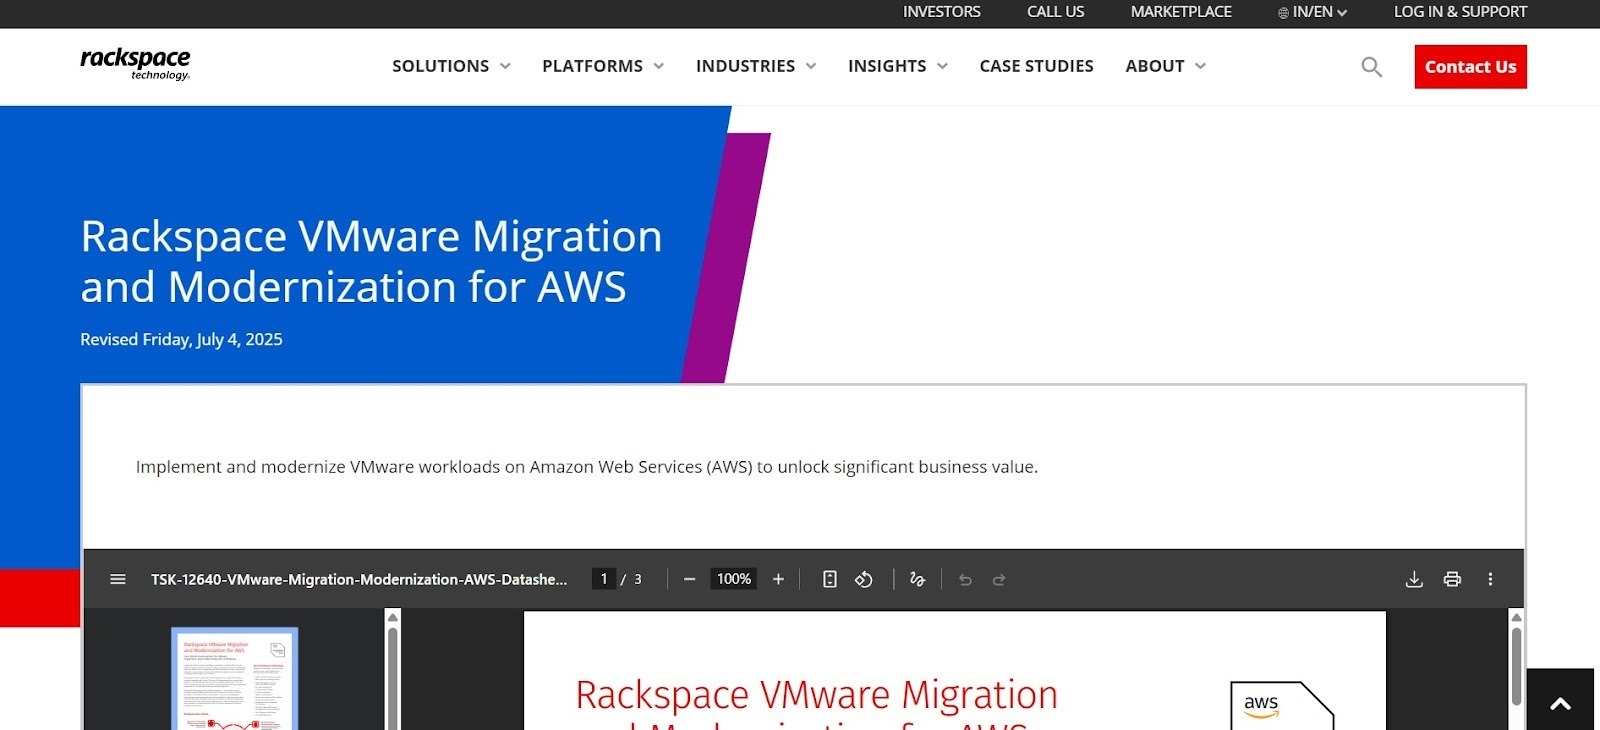Screen dimensions: 1600x730
Task: Click the PDF page number field
Action: [x=604, y=579]
